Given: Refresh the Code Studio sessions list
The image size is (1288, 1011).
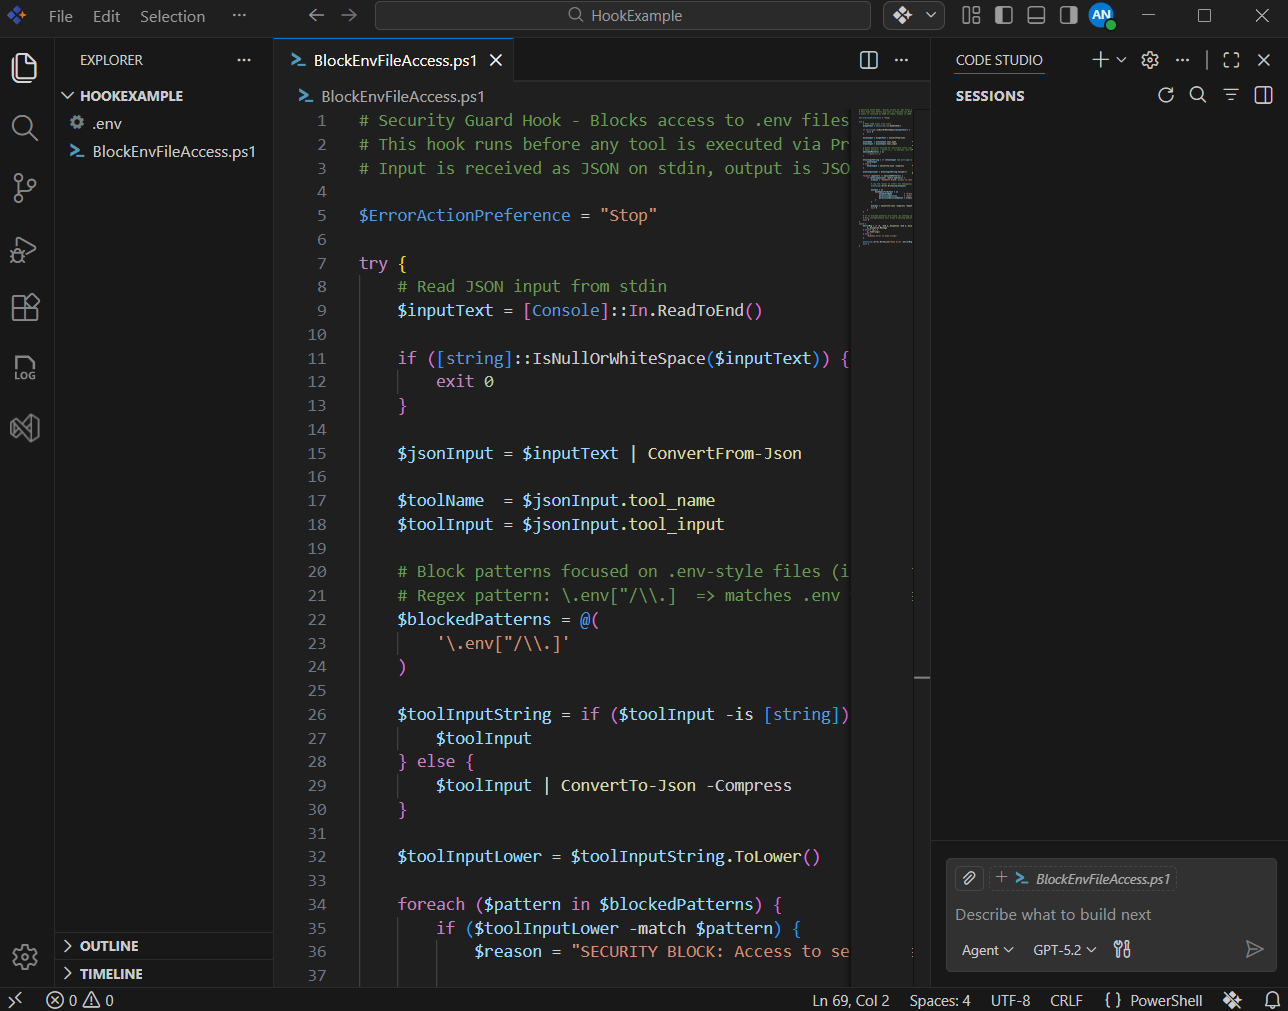Looking at the screenshot, I should coord(1166,95).
